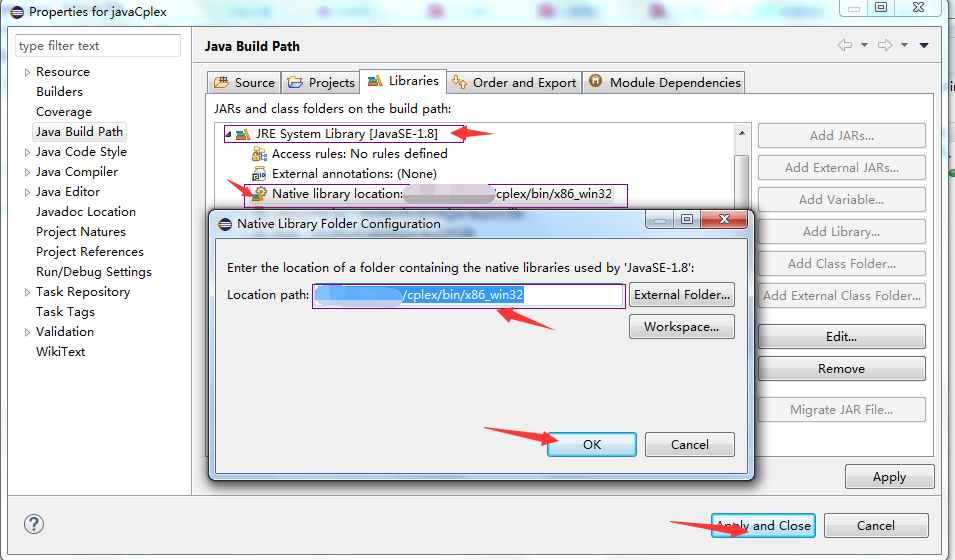Click the back navigation arrow icon
Image resolution: width=955 pixels, height=560 pixels.
pos(845,45)
